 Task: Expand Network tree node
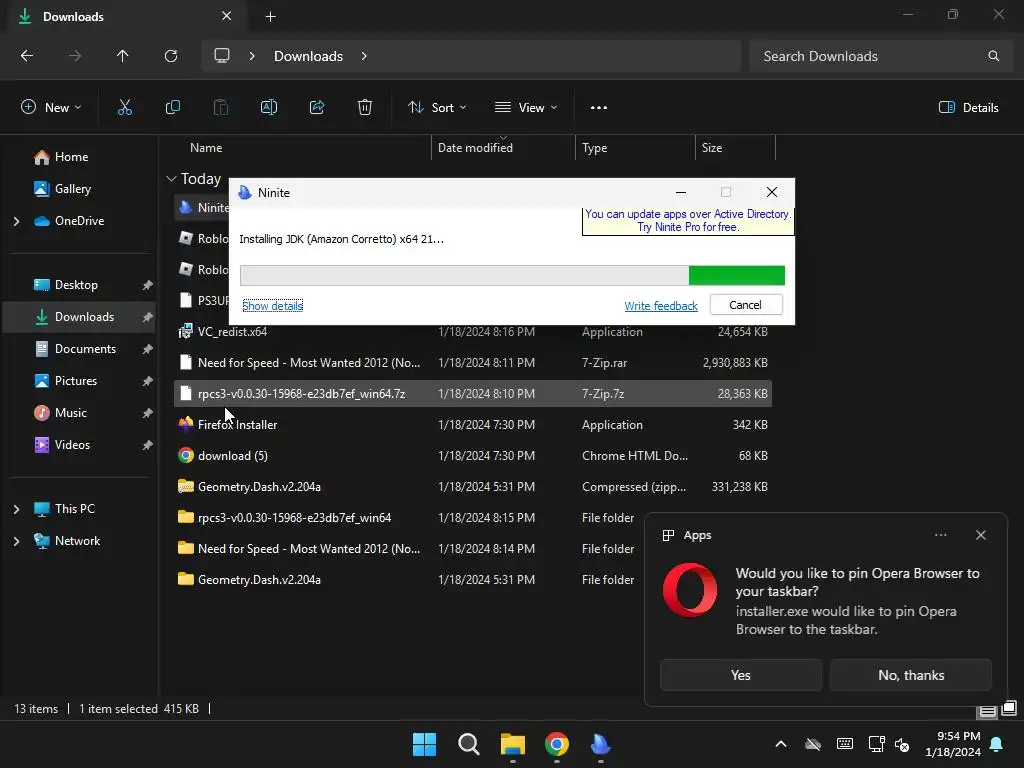[x=16, y=541]
